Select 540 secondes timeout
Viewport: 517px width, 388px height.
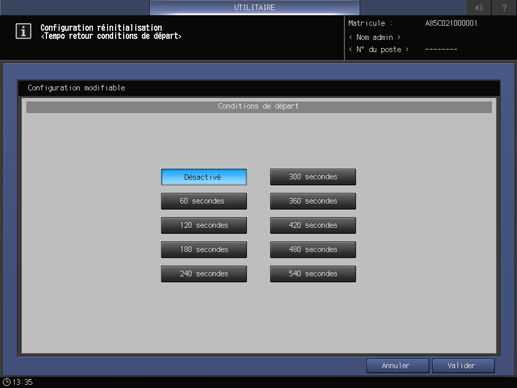(x=313, y=274)
